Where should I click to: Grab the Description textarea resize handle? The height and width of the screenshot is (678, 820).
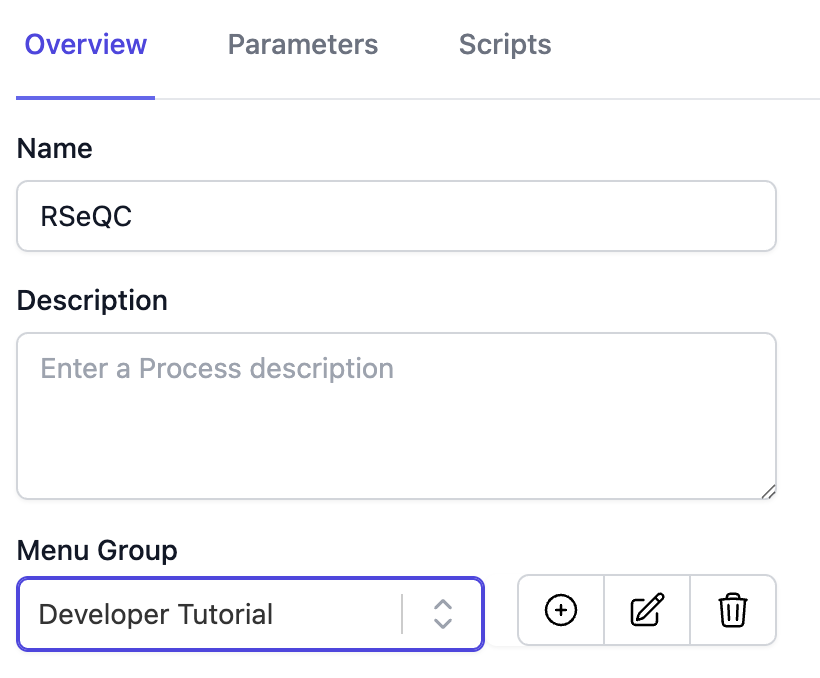pos(768,491)
